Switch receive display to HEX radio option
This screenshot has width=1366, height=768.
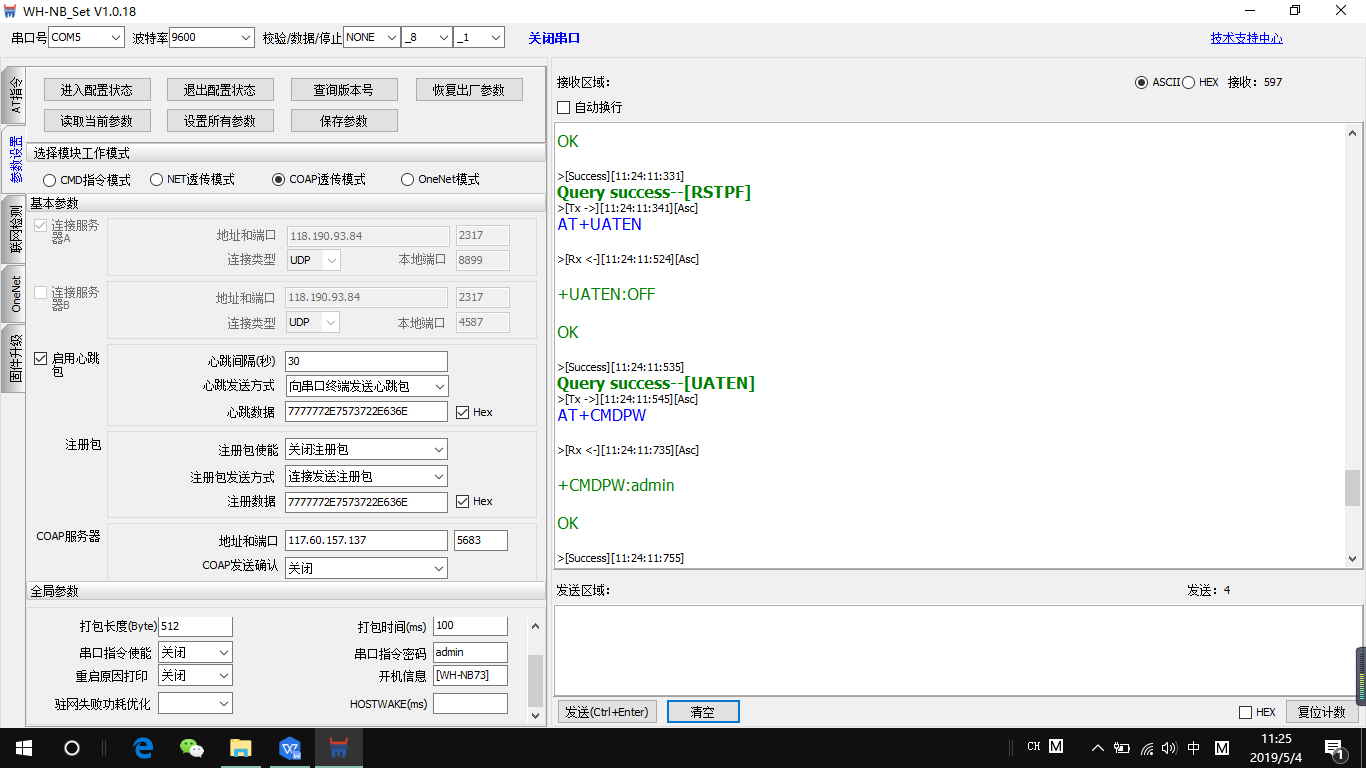[x=1189, y=82]
